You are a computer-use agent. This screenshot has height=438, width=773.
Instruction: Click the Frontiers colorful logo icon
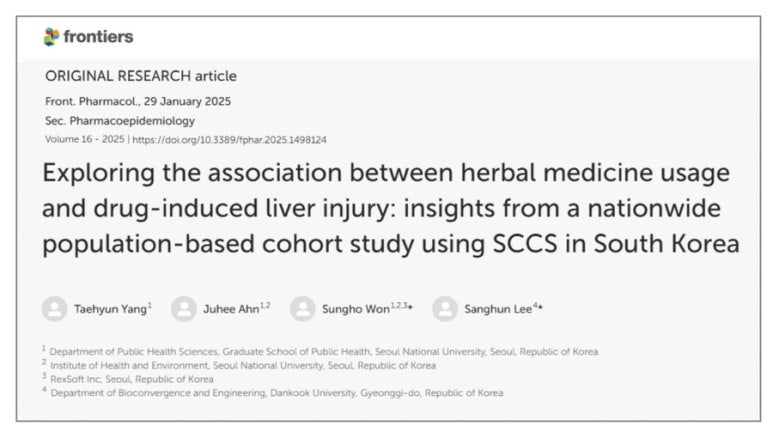[x=51, y=36]
